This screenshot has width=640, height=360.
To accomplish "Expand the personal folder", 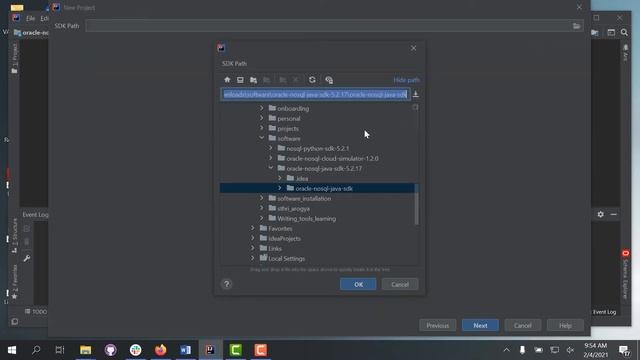I will click(262, 118).
